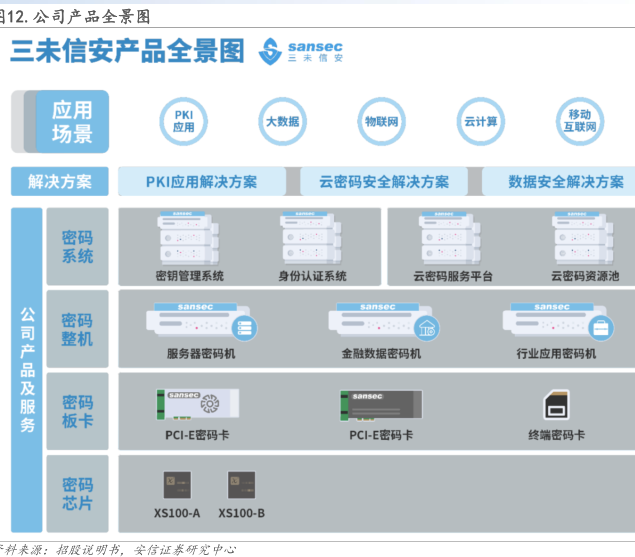Open the 数据安全解决方案 tab
Image resolution: width=635 pixels, height=557 pixels.
[564, 181]
